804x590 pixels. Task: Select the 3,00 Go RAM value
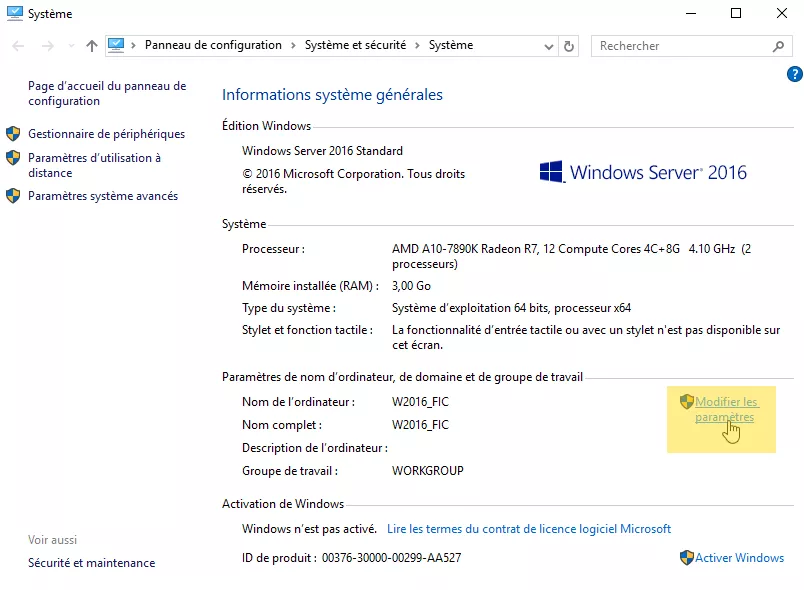[x=411, y=286]
